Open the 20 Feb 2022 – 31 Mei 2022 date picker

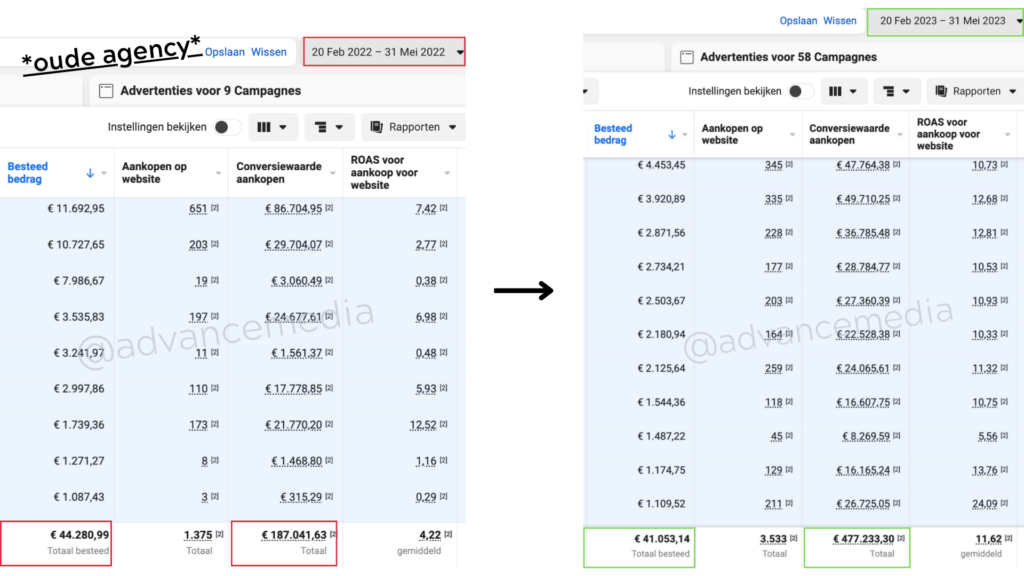tap(385, 52)
